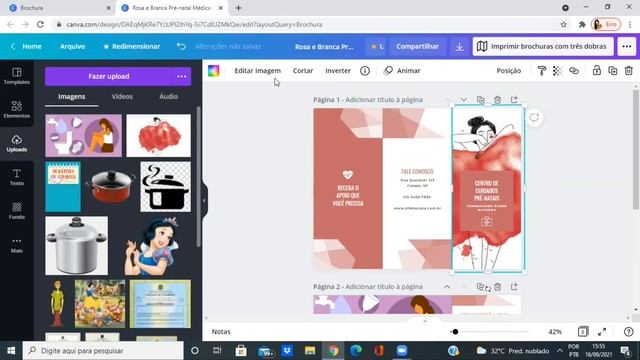This screenshot has width=640, height=360.
Task: Adjust the zoom slider handle
Action: (x=455, y=332)
